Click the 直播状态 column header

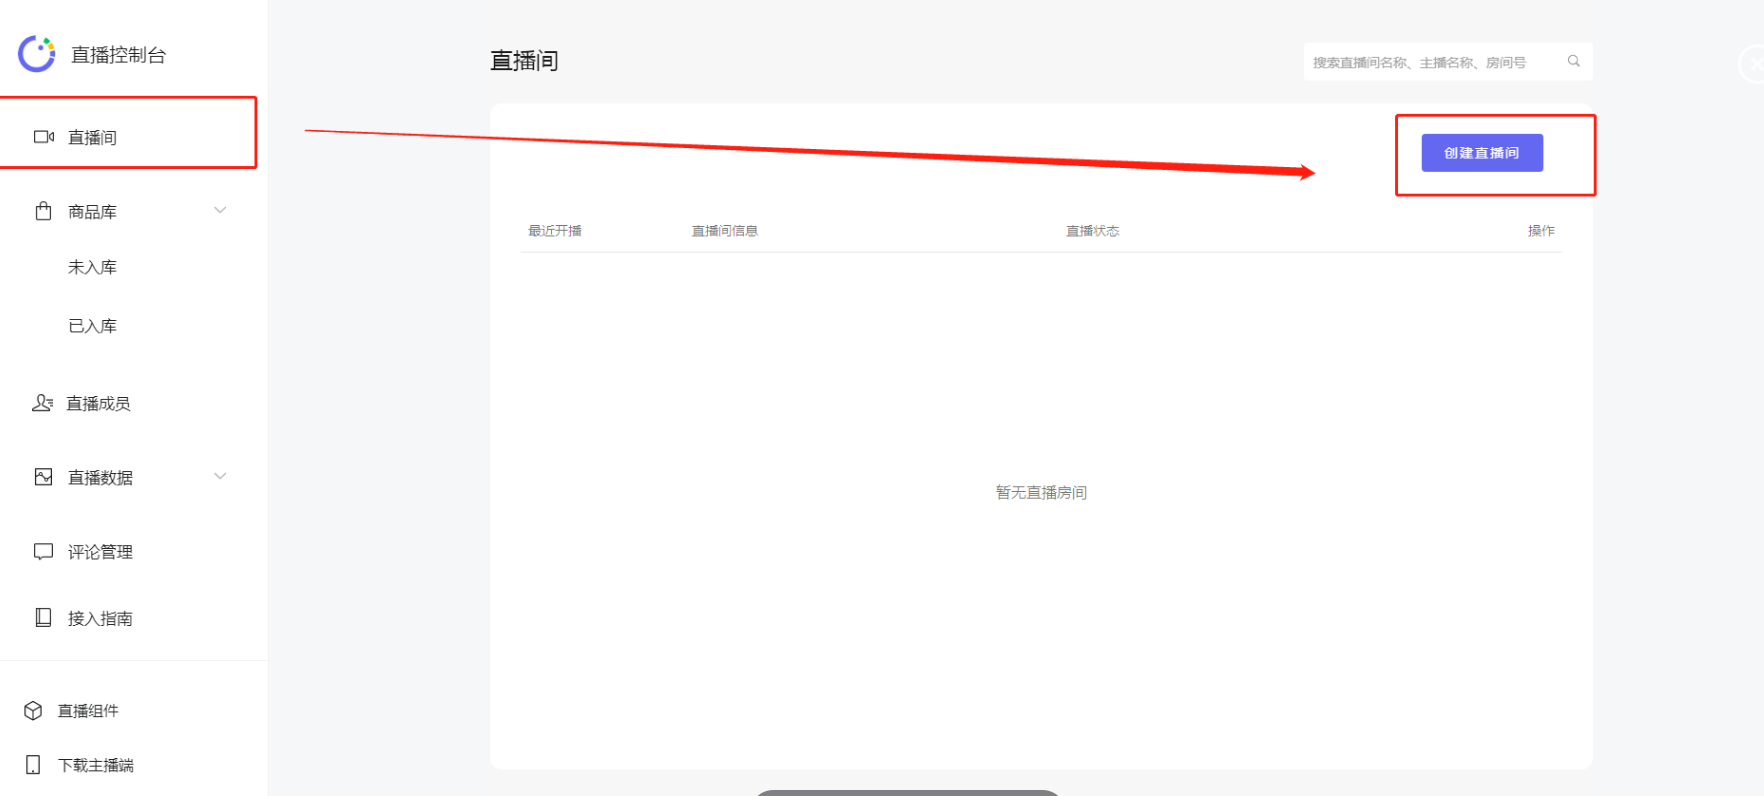click(1092, 231)
